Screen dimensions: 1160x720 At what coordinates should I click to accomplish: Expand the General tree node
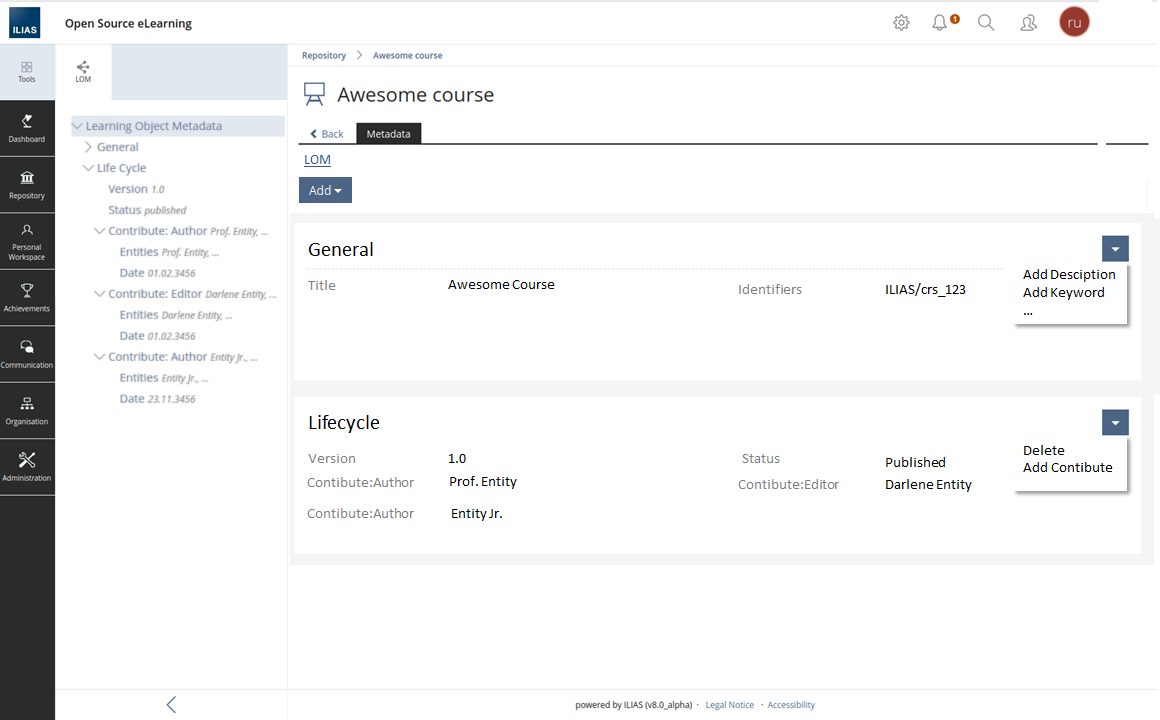click(88, 147)
